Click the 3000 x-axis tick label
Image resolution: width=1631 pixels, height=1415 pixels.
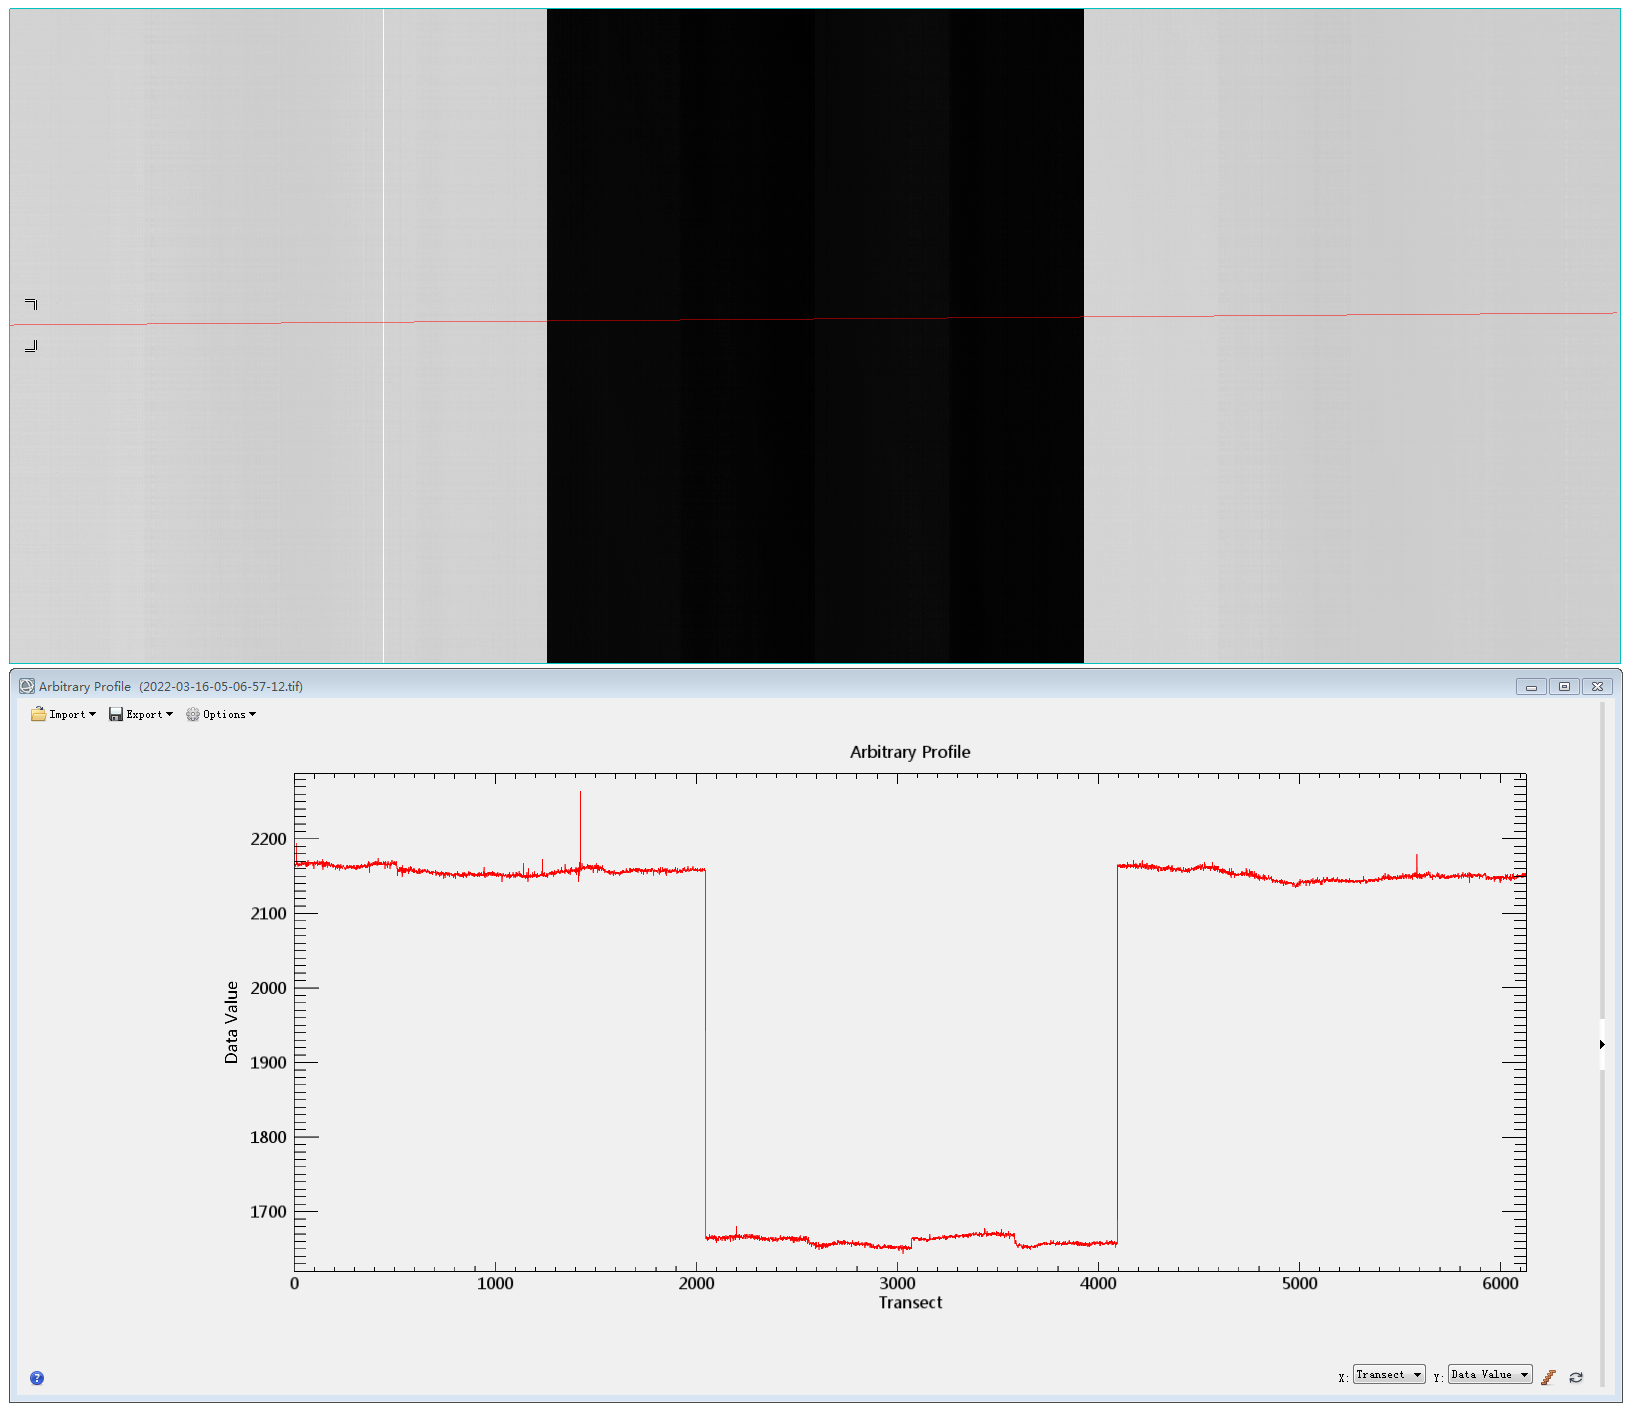pyautogui.click(x=897, y=1283)
